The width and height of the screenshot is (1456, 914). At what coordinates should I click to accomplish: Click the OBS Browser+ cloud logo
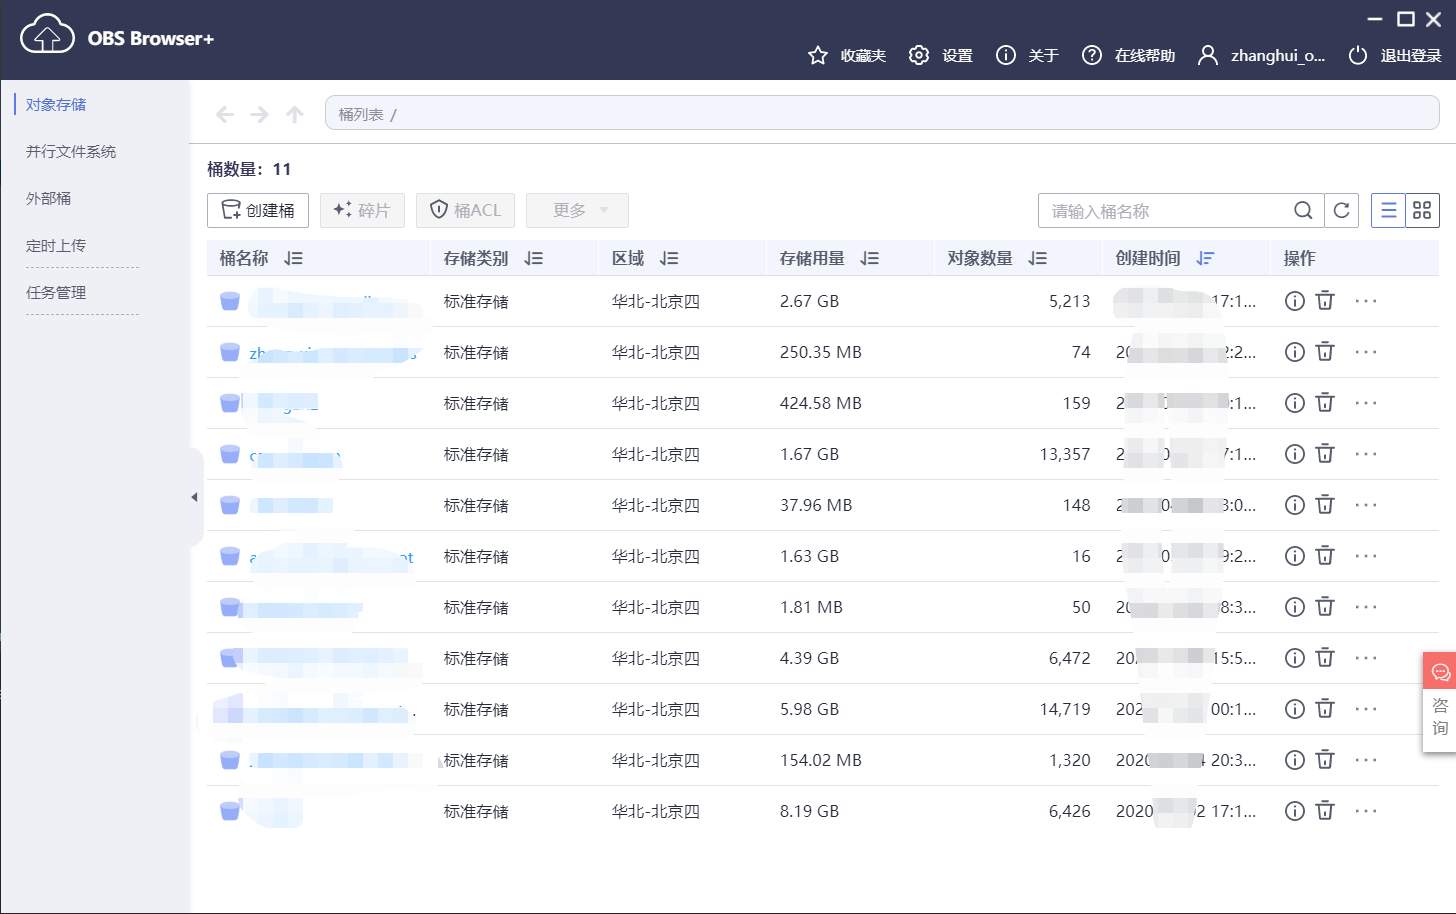coord(47,35)
